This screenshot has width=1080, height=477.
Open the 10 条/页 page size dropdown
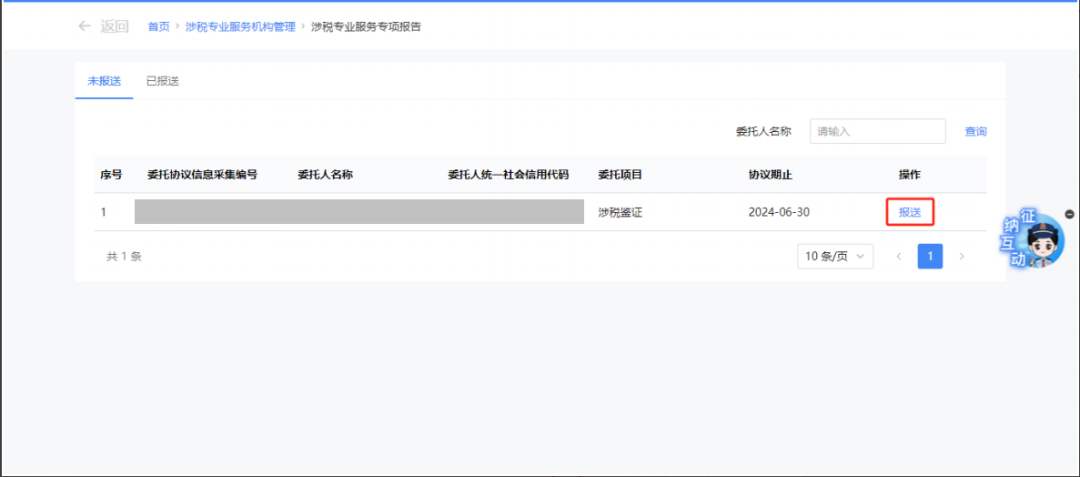tap(835, 256)
